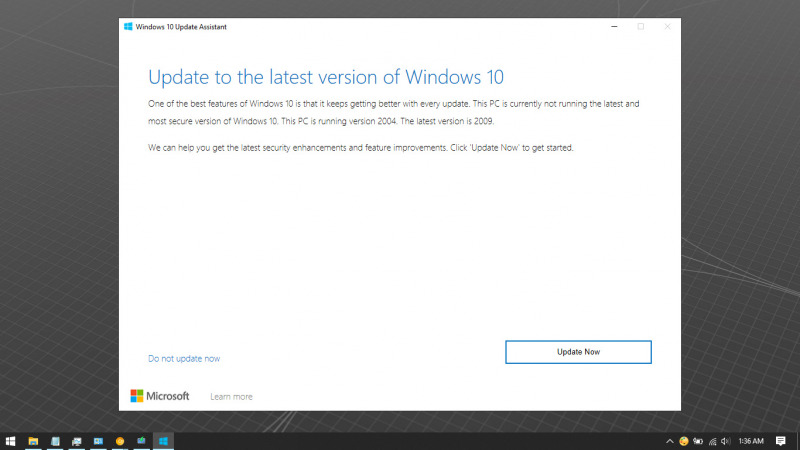This screenshot has height=450, width=800.
Task: Close the Windows 10 Update Assistant window
Action: point(667,27)
